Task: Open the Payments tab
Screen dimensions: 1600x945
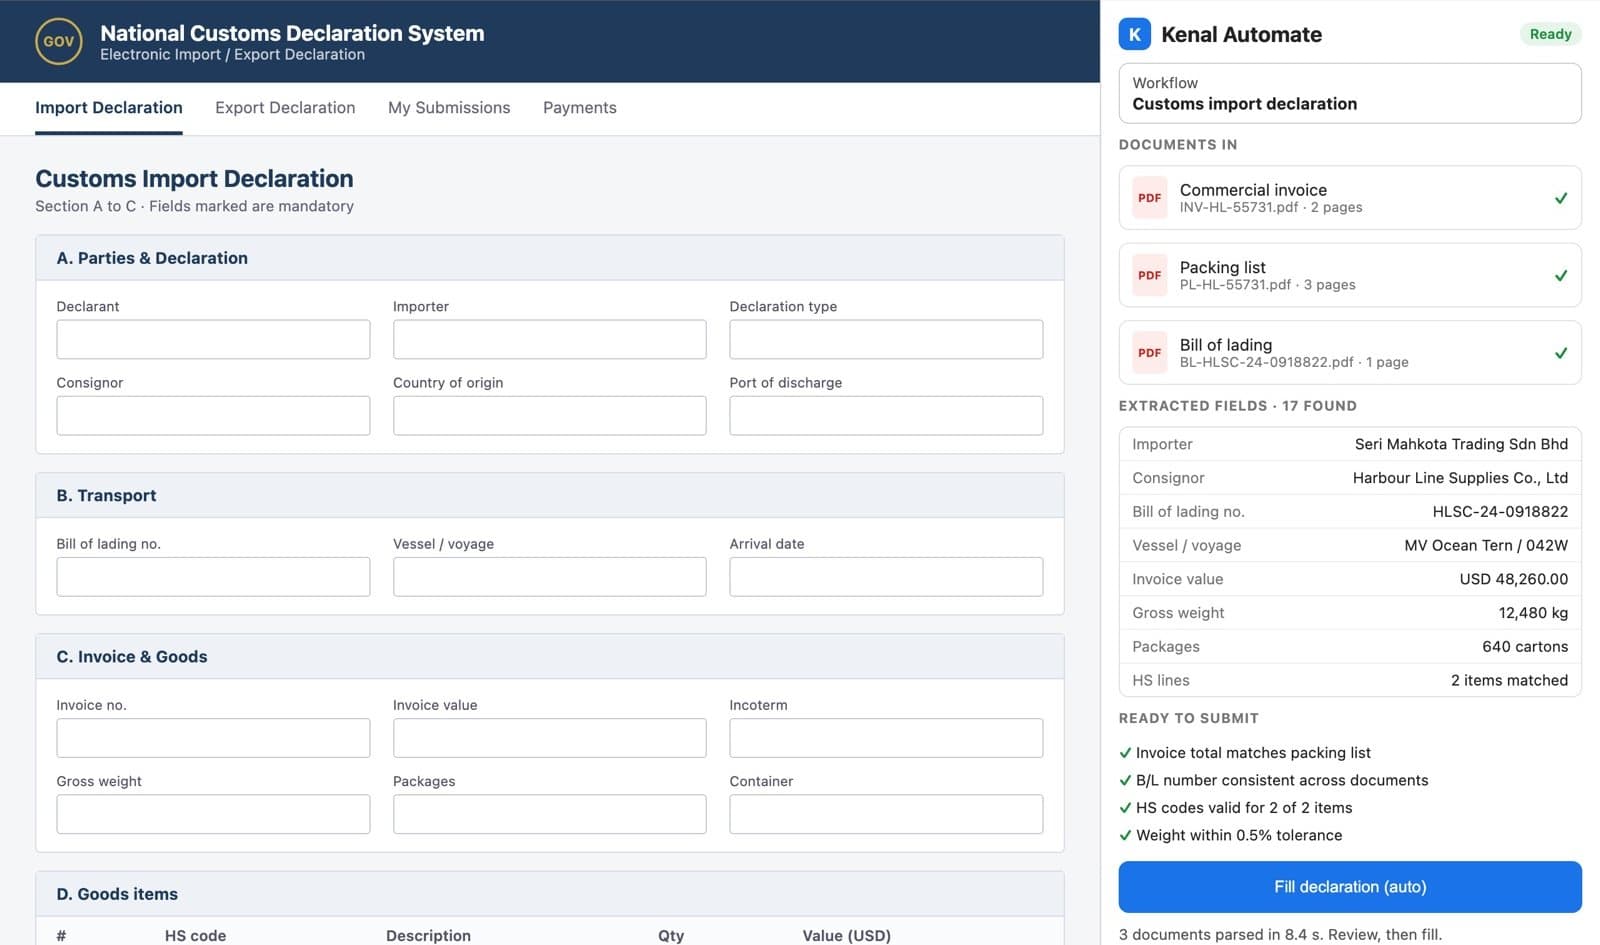Action: [x=580, y=108]
